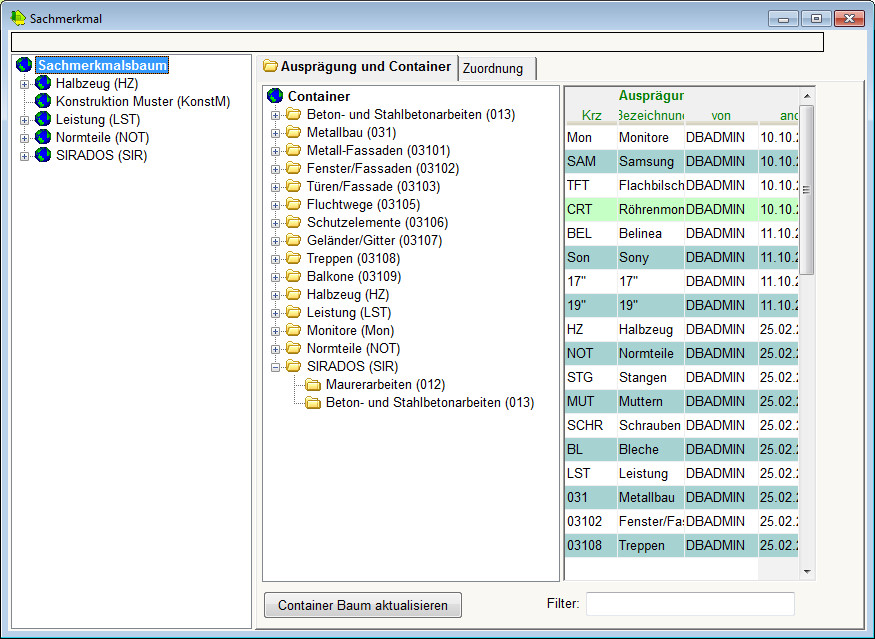This screenshot has width=875, height=639.
Task: Select the table row with Krz BL
Action: tap(682, 449)
